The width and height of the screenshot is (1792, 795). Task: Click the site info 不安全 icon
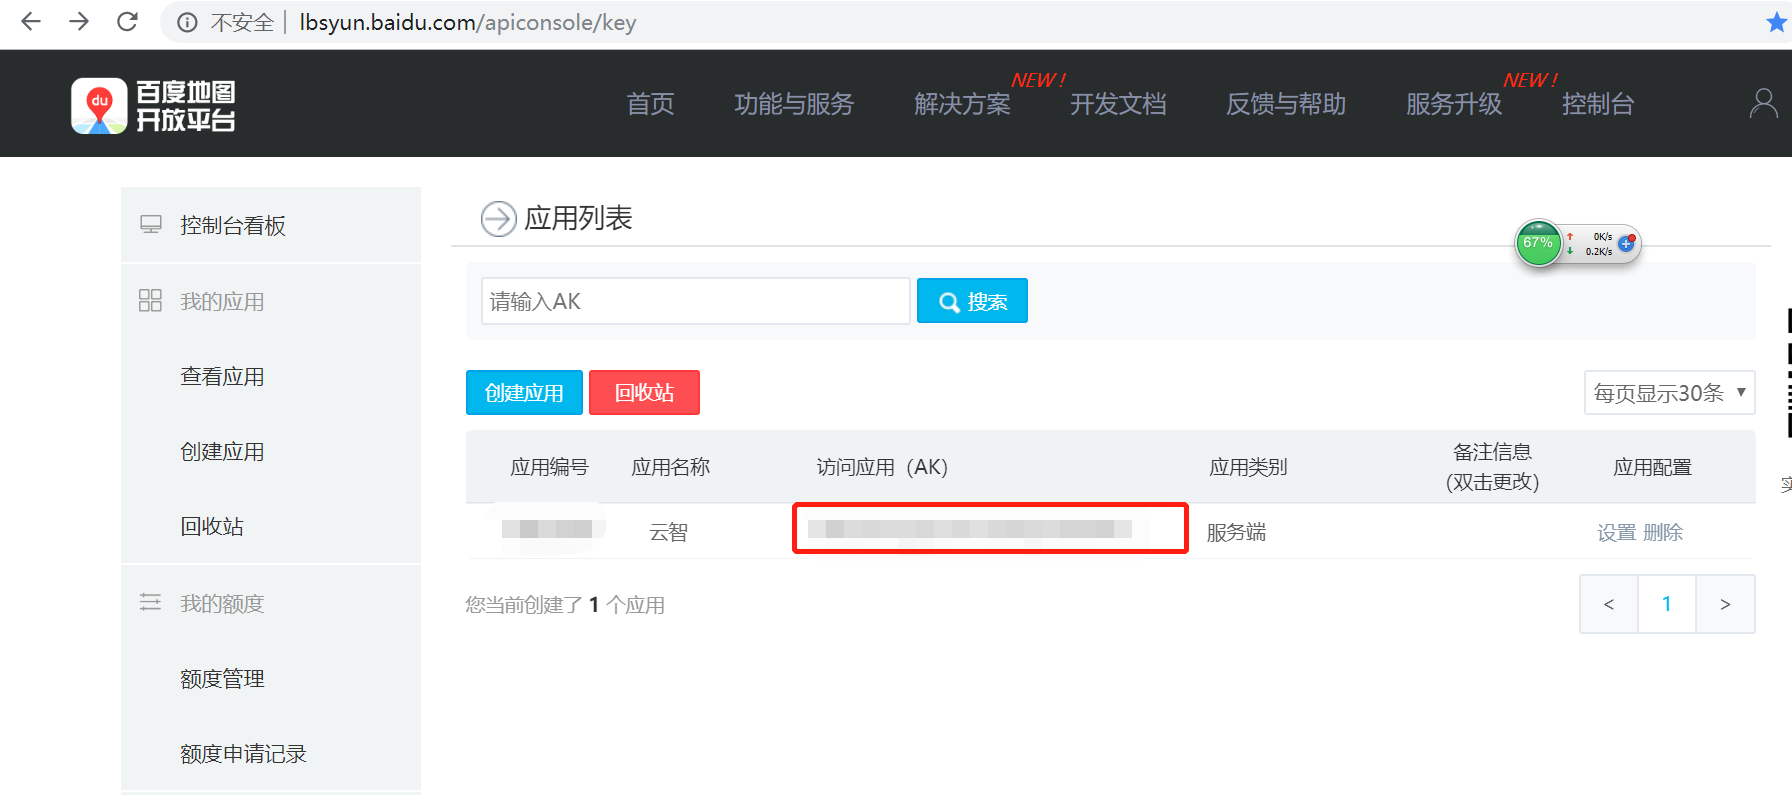coord(187,22)
